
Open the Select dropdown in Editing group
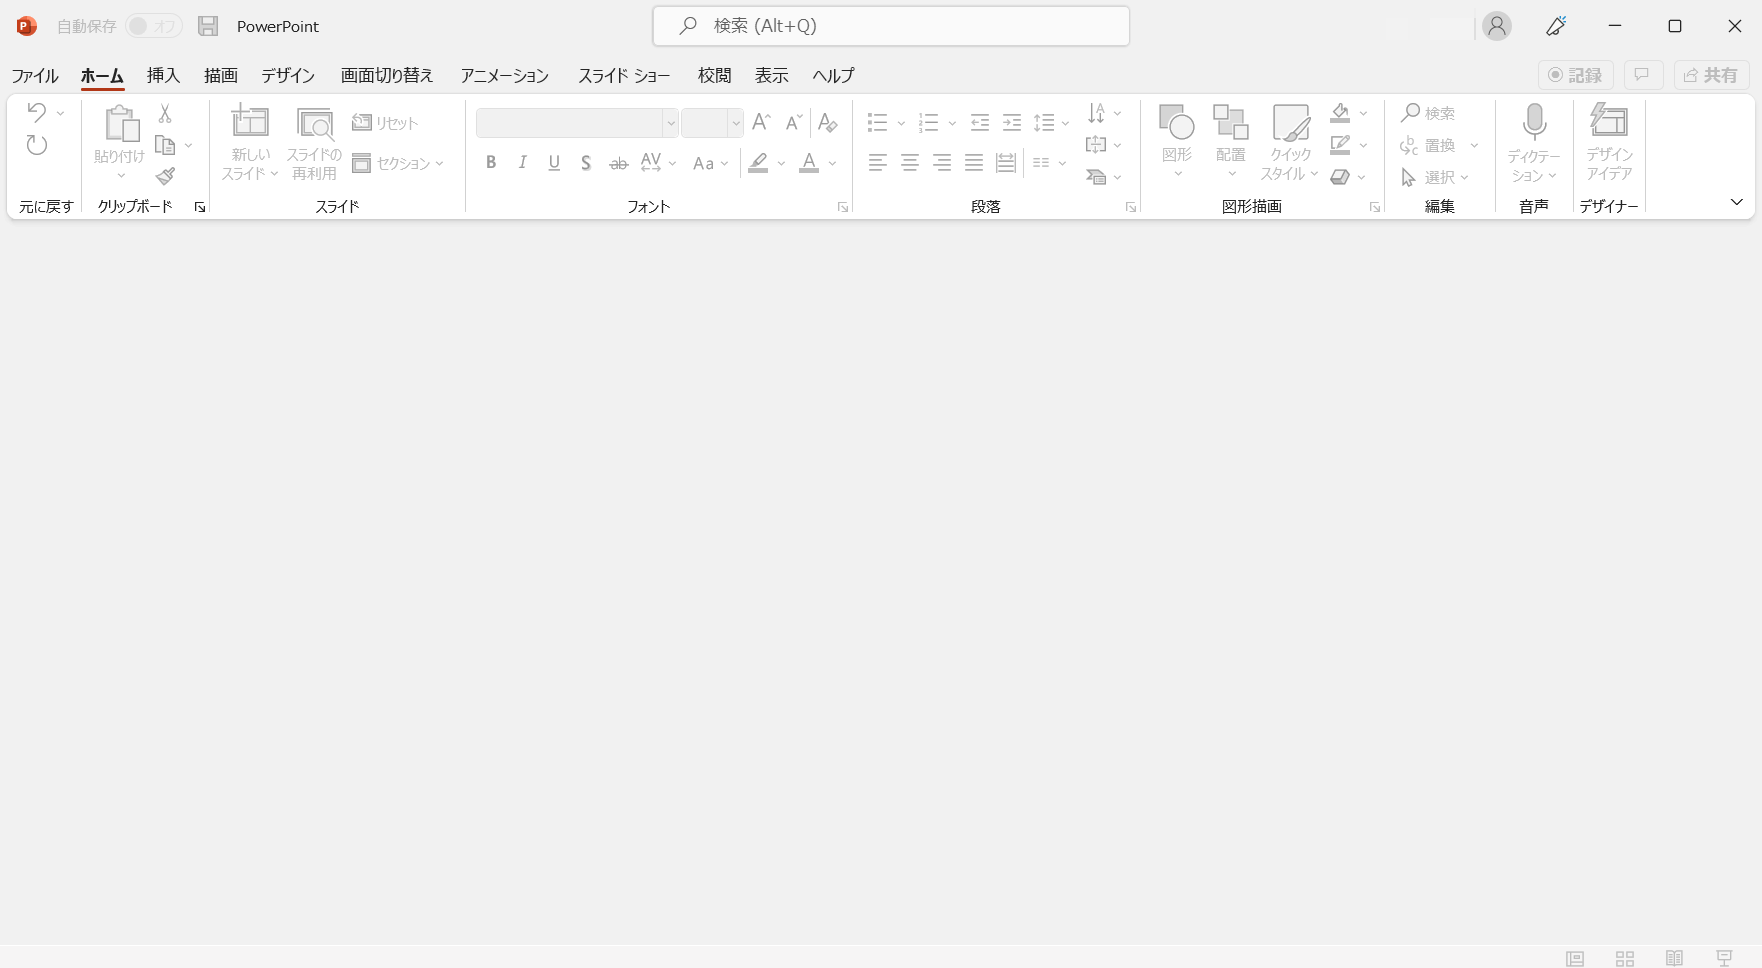click(1435, 177)
